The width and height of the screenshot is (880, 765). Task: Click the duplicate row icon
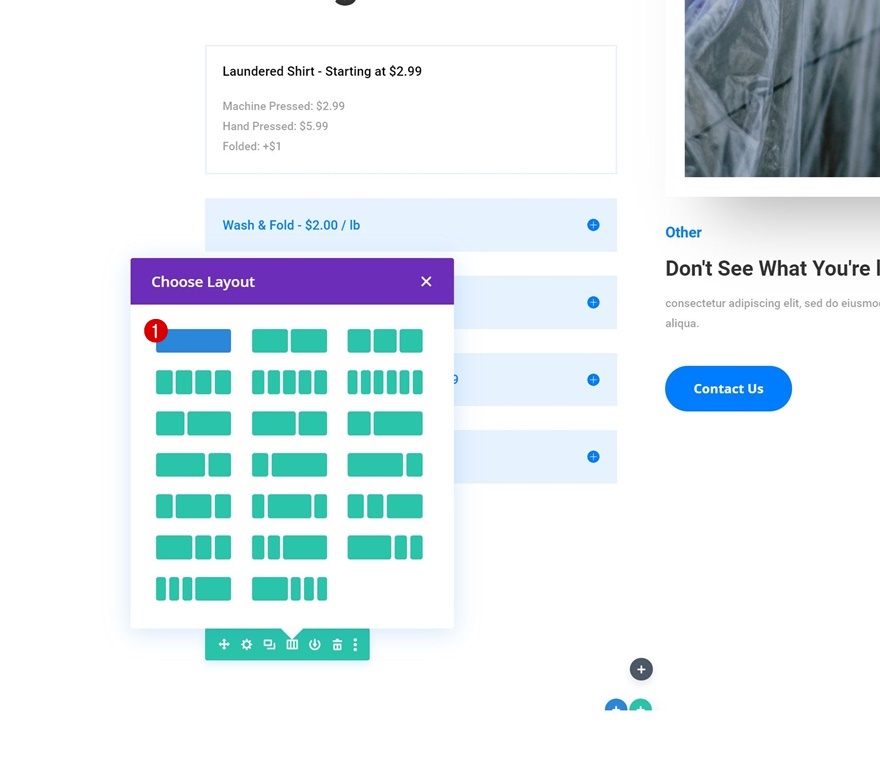269,645
